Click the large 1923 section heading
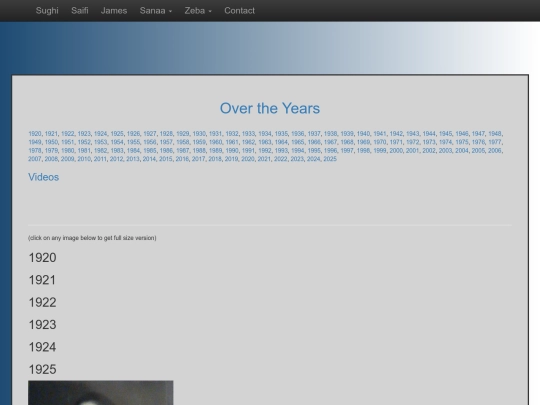The width and height of the screenshot is (540, 405). coord(42,324)
